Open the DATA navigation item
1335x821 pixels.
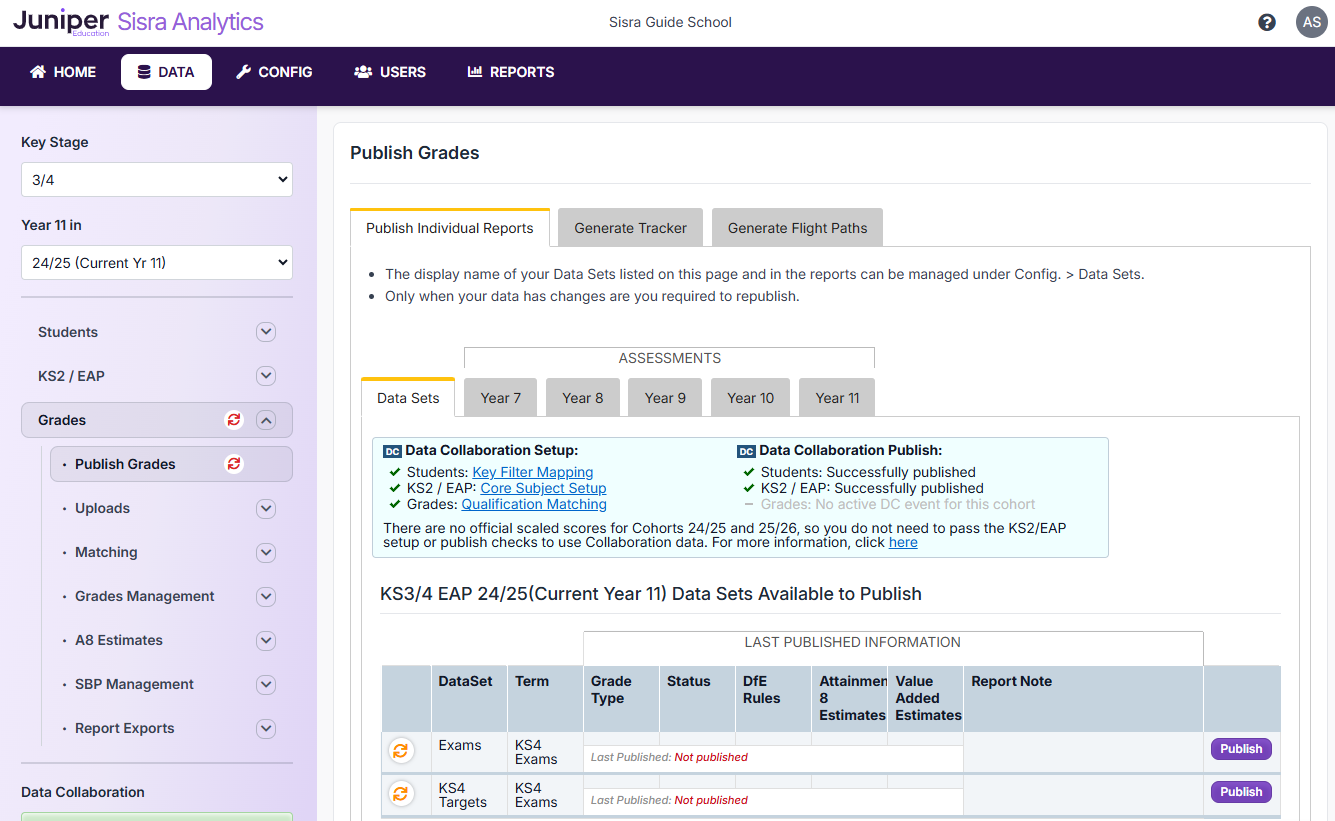pyautogui.click(x=166, y=72)
